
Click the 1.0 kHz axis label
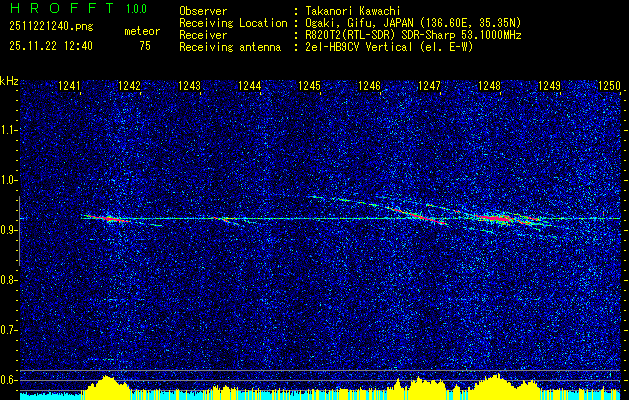pos(7,181)
